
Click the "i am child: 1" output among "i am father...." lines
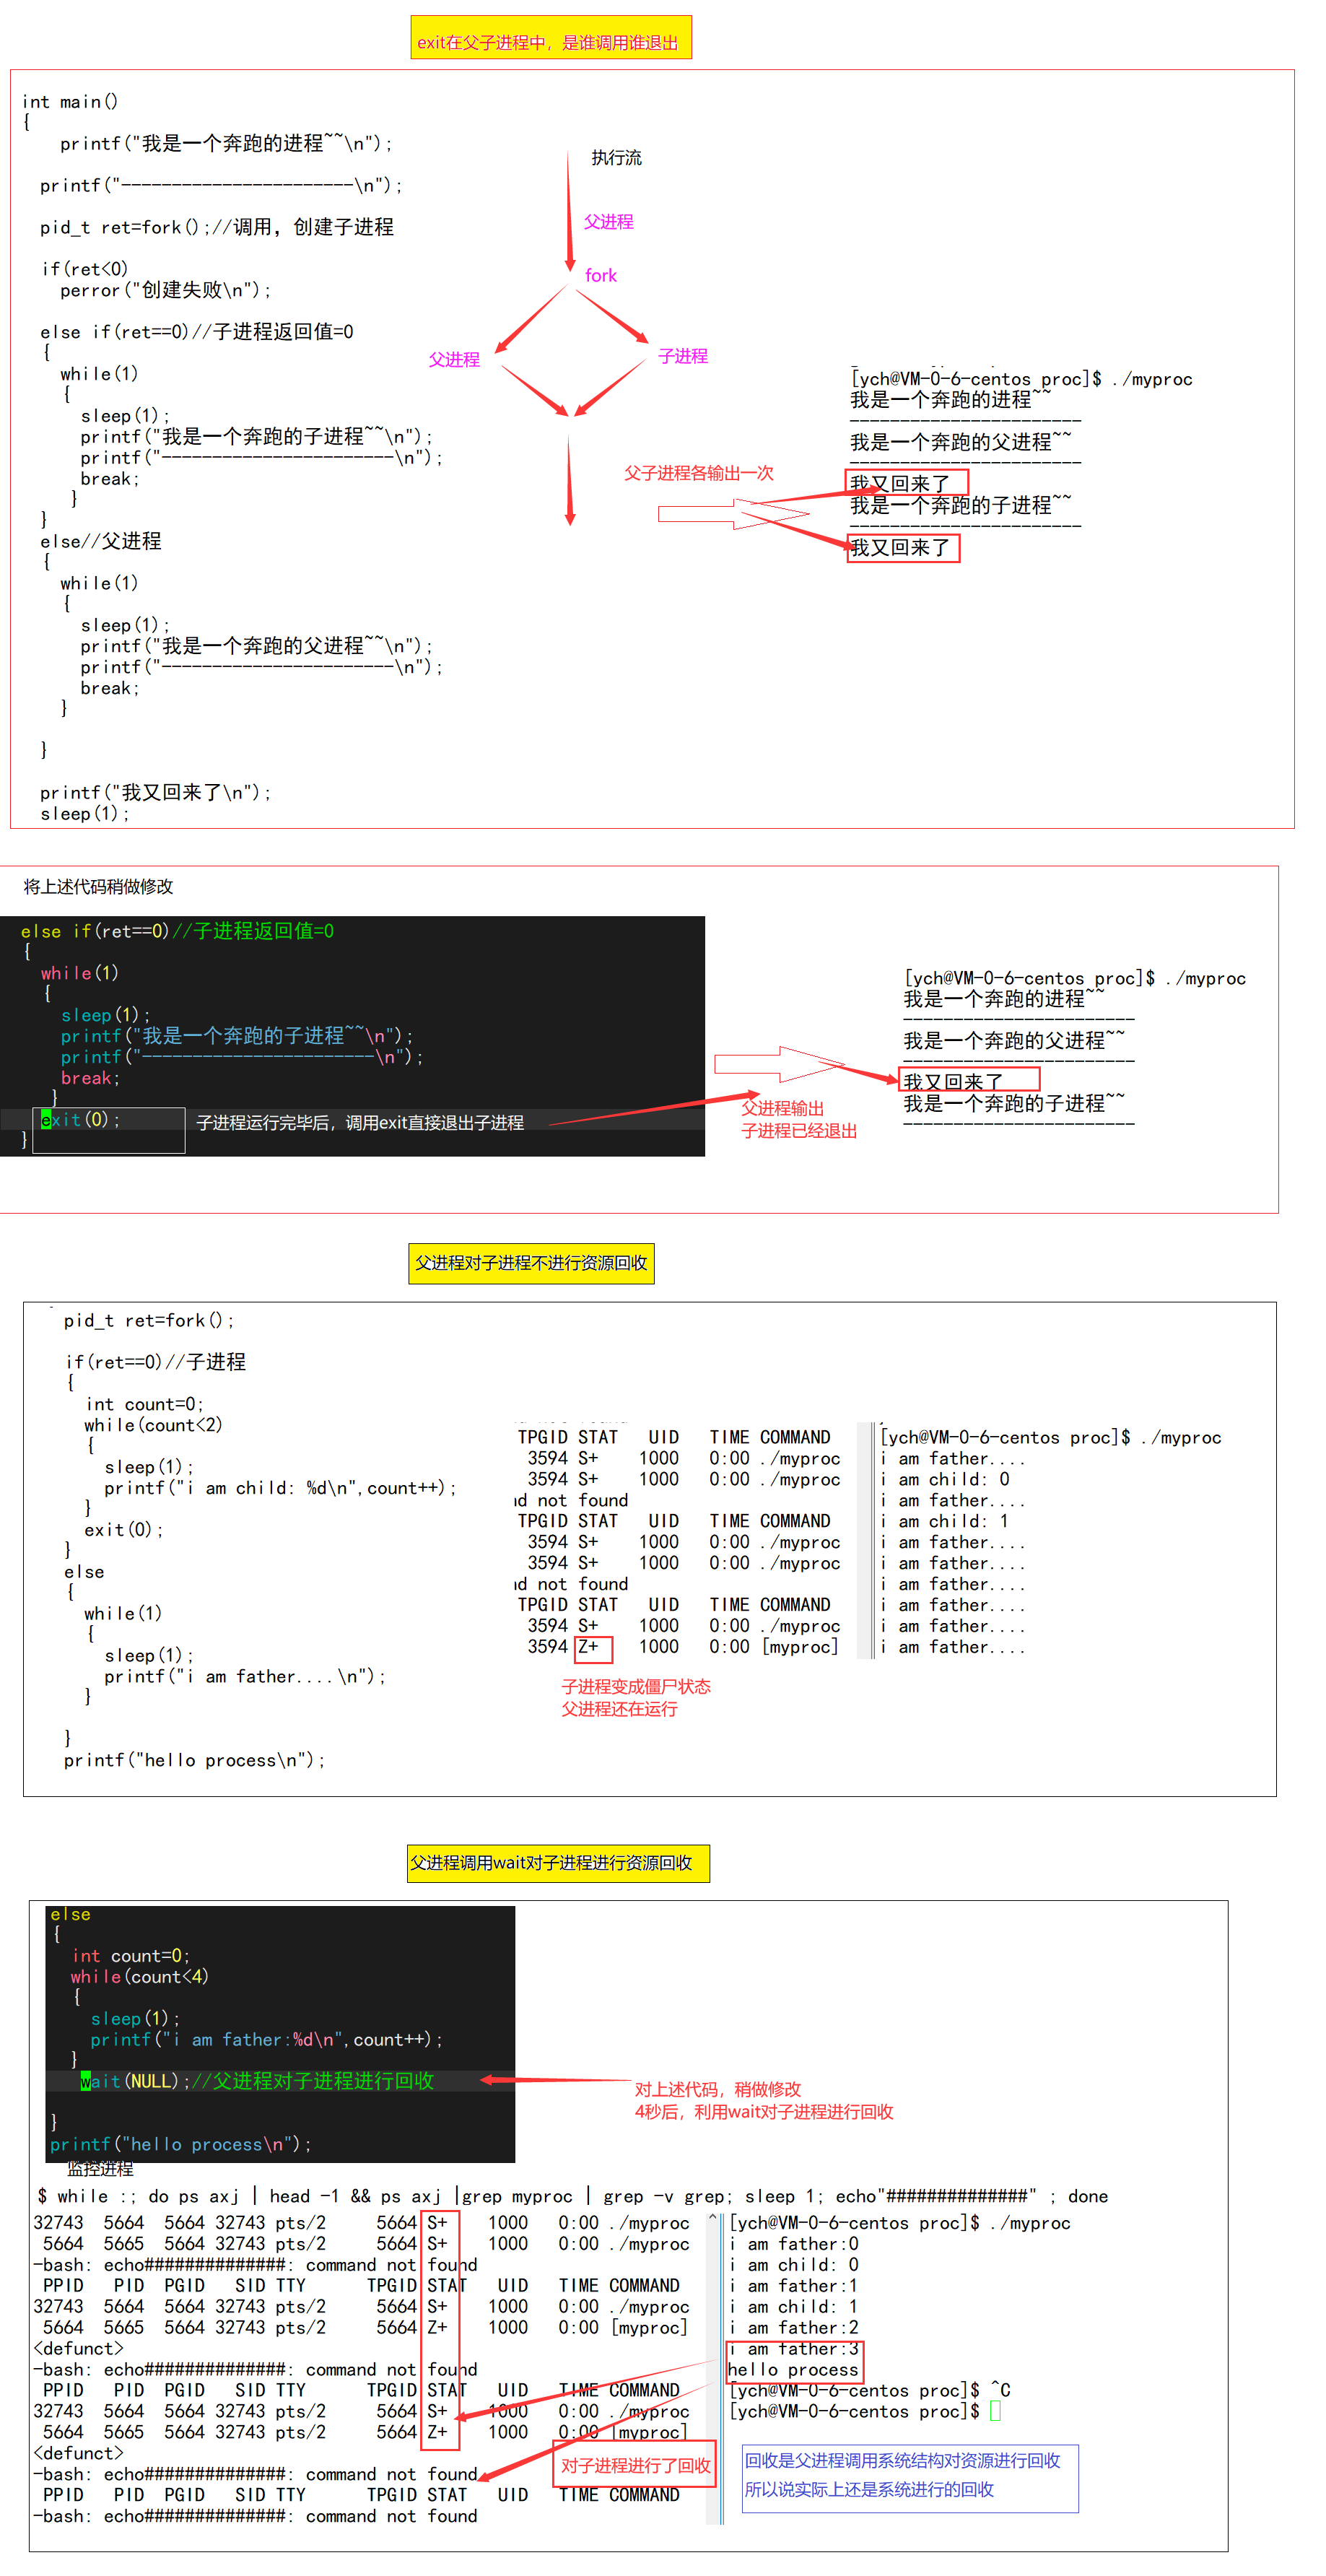[x=945, y=1521]
